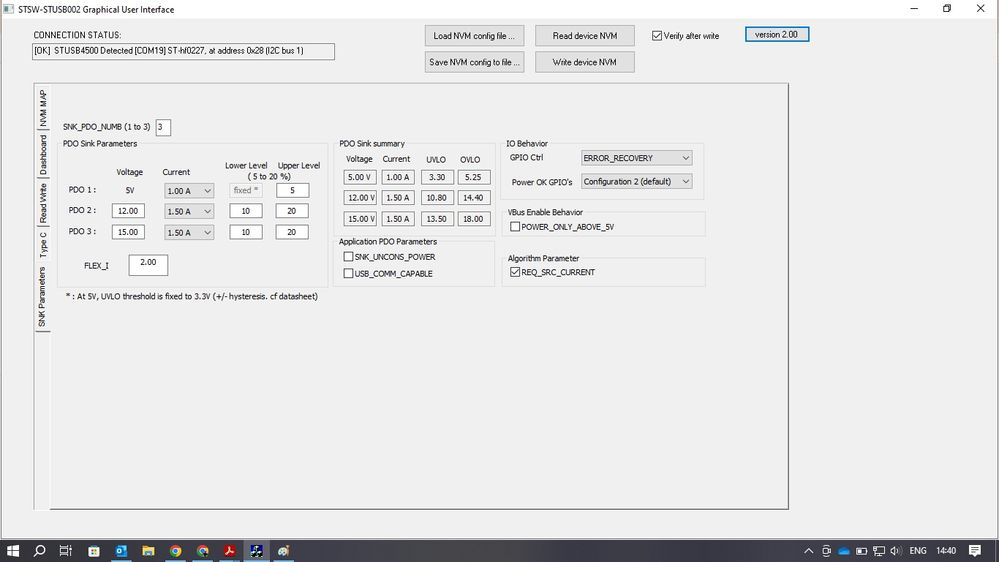
Task: Click summary voltage field 5.00 V
Action: click(x=360, y=177)
